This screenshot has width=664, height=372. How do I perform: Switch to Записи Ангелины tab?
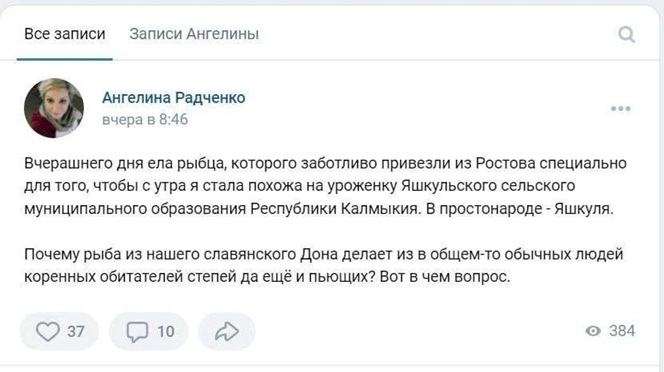click(x=194, y=34)
